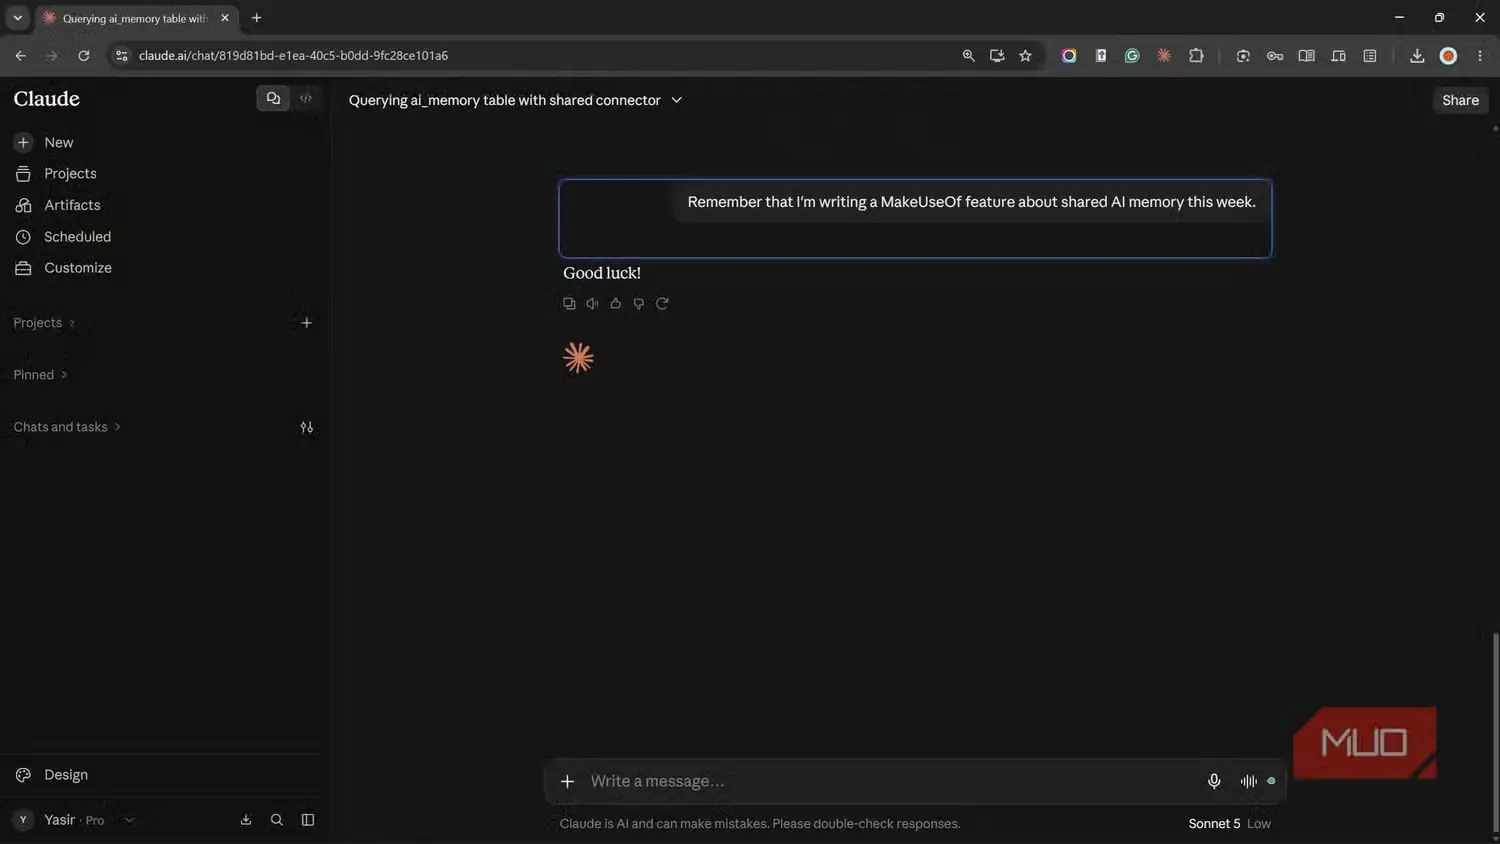Image resolution: width=1500 pixels, height=844 pixels.
Task: Search chats with the sidebar magnifier icon
Action: point(277,820)
